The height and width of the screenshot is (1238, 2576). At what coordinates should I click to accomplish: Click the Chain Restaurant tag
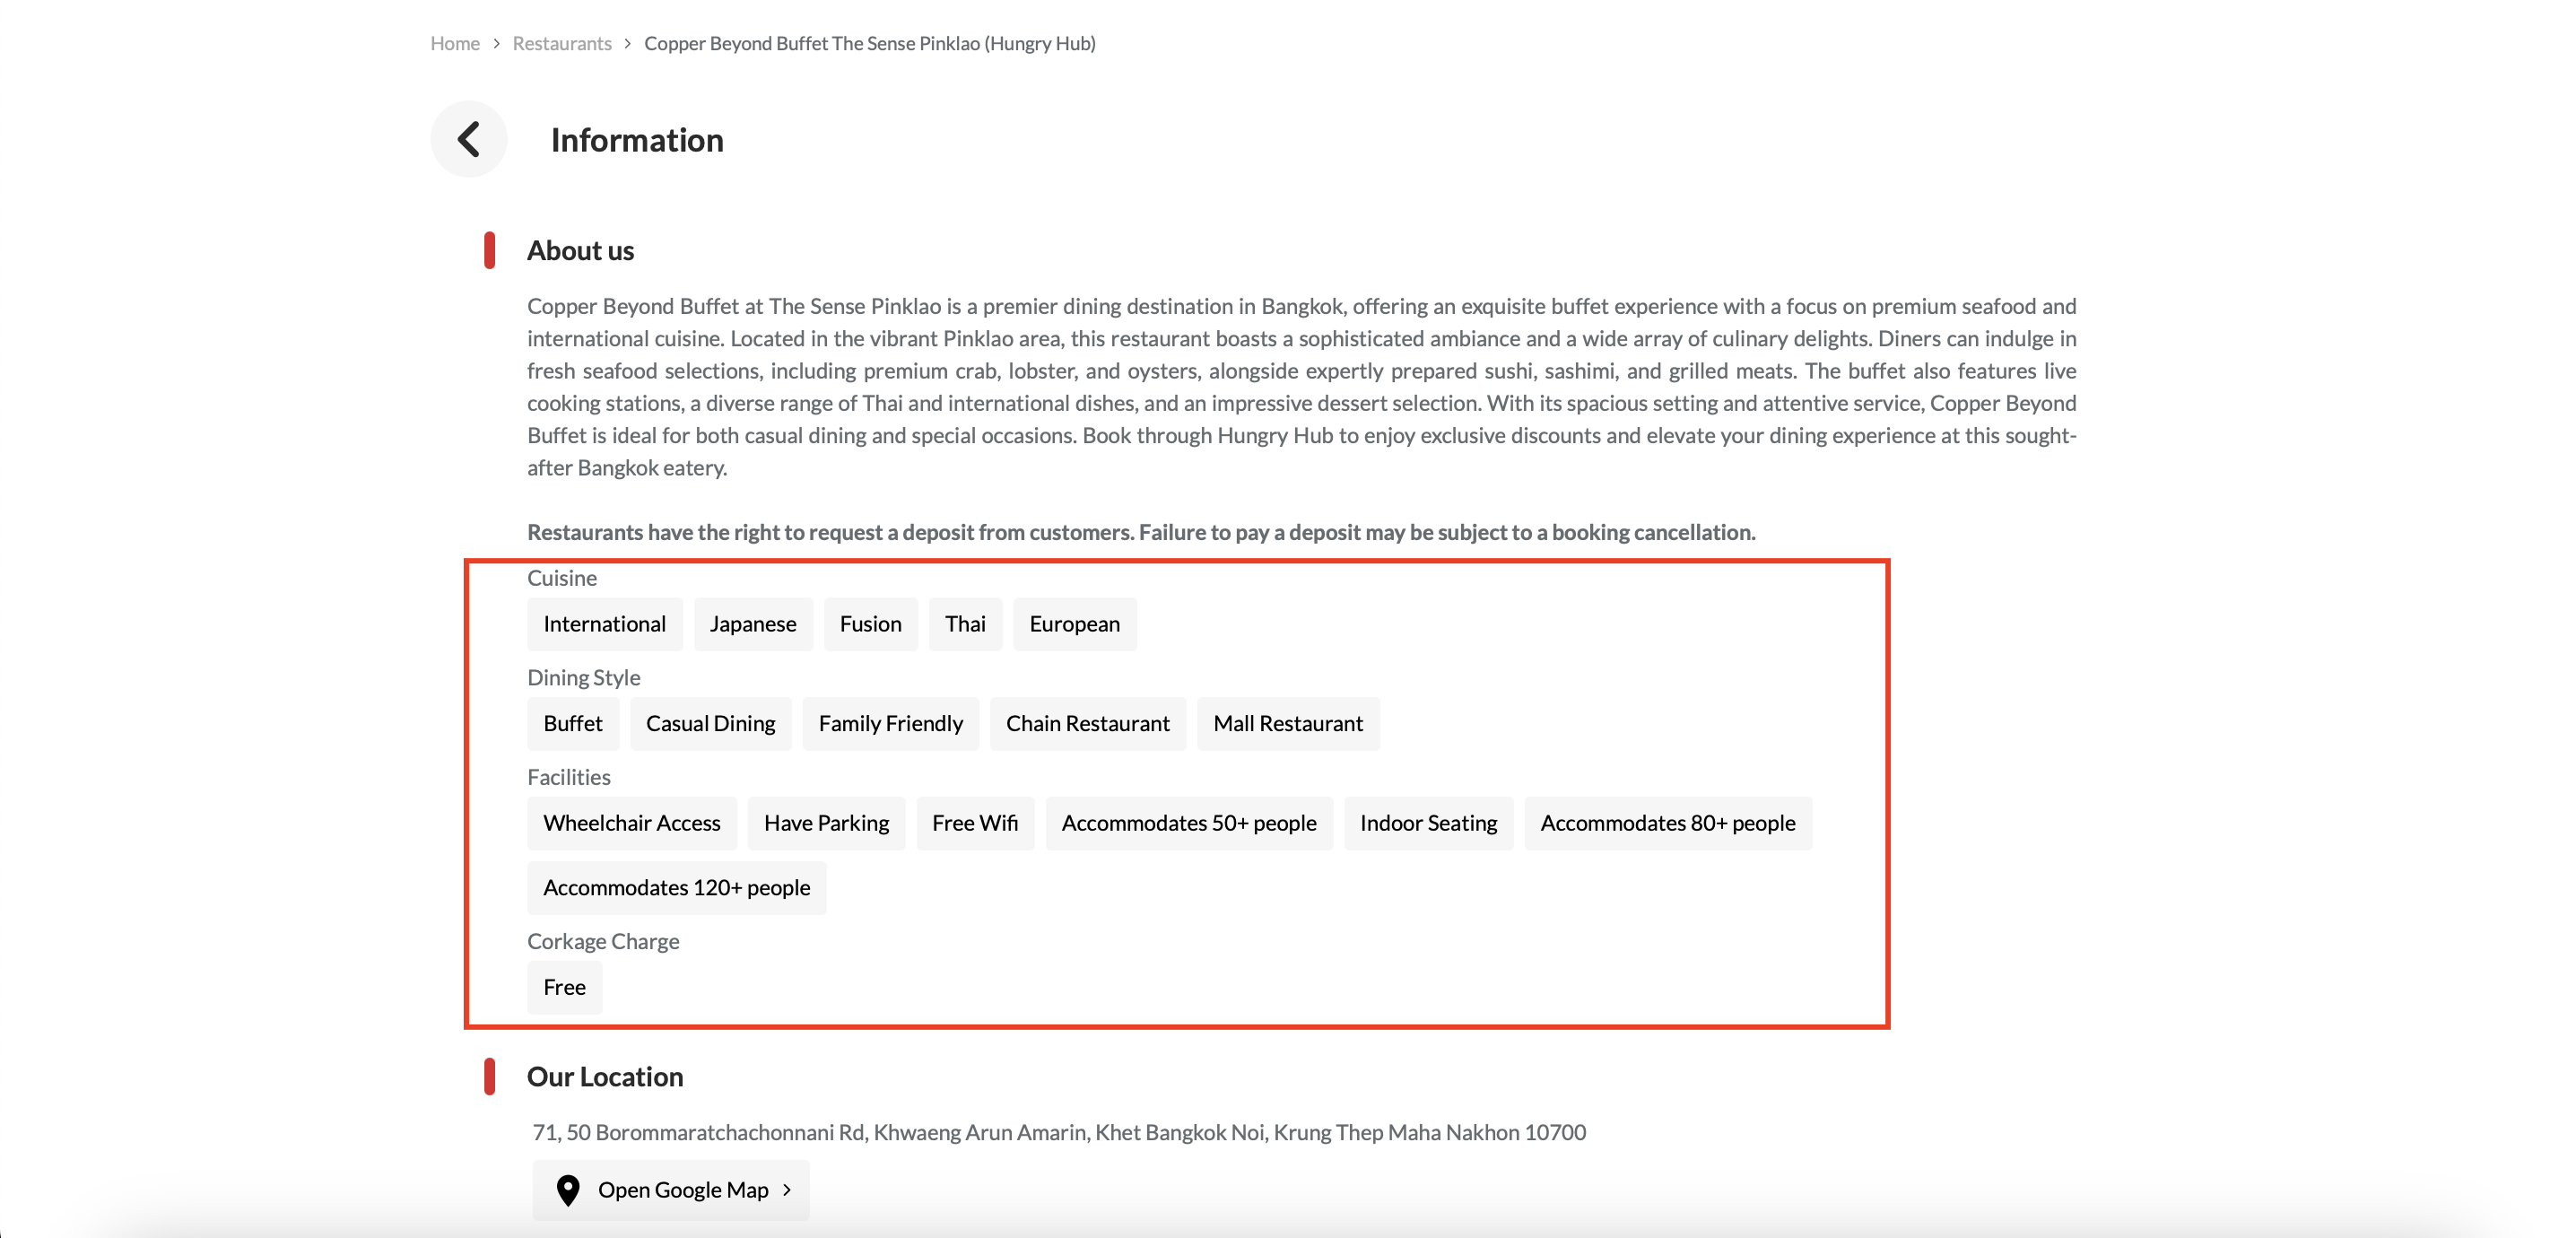1087,724
